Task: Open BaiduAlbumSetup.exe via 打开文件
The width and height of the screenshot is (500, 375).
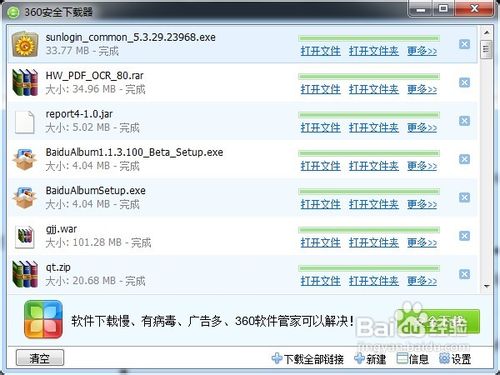Action: [x=320, y=204]
